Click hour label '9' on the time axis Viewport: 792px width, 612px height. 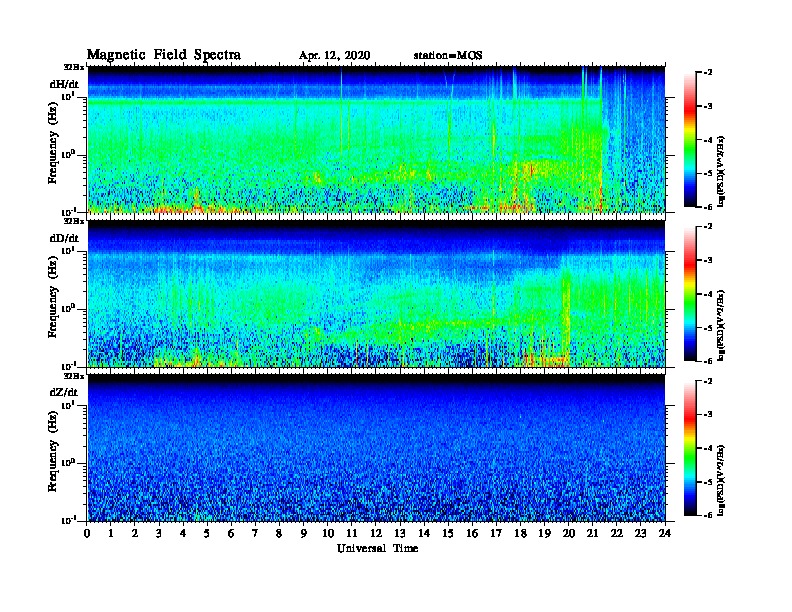[304, 534]
